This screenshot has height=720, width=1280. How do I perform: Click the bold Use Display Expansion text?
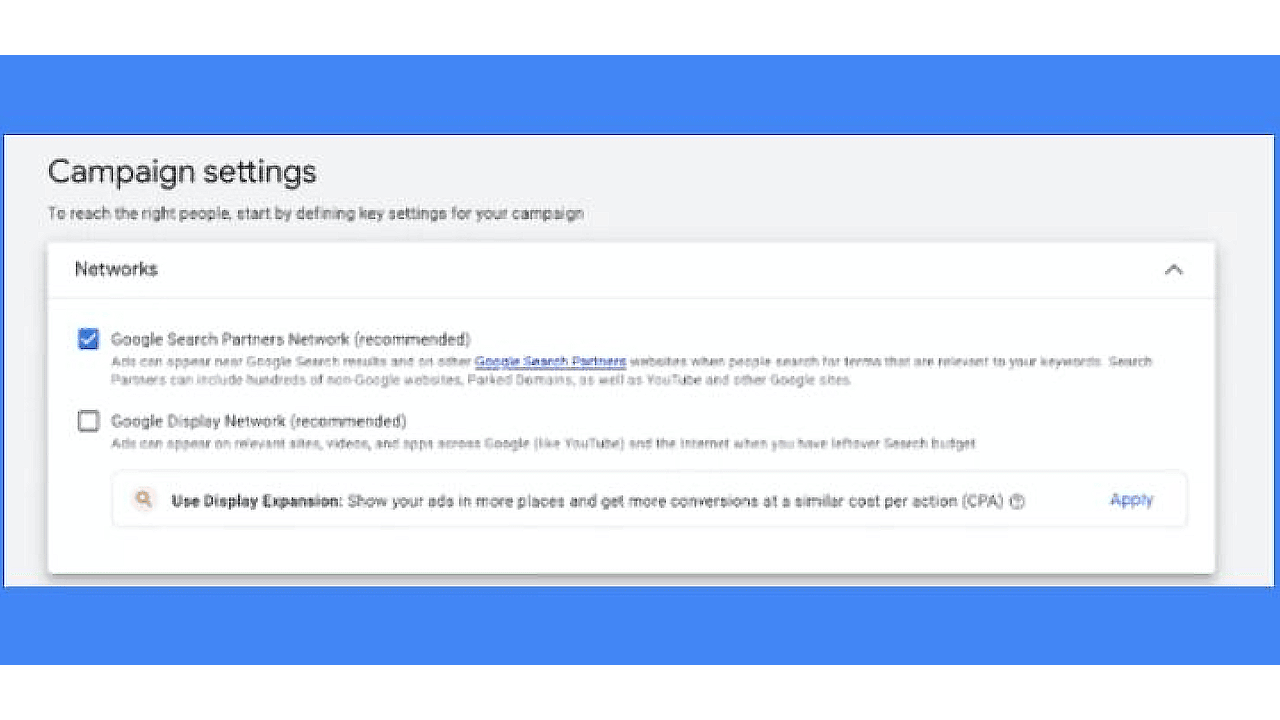257,501
